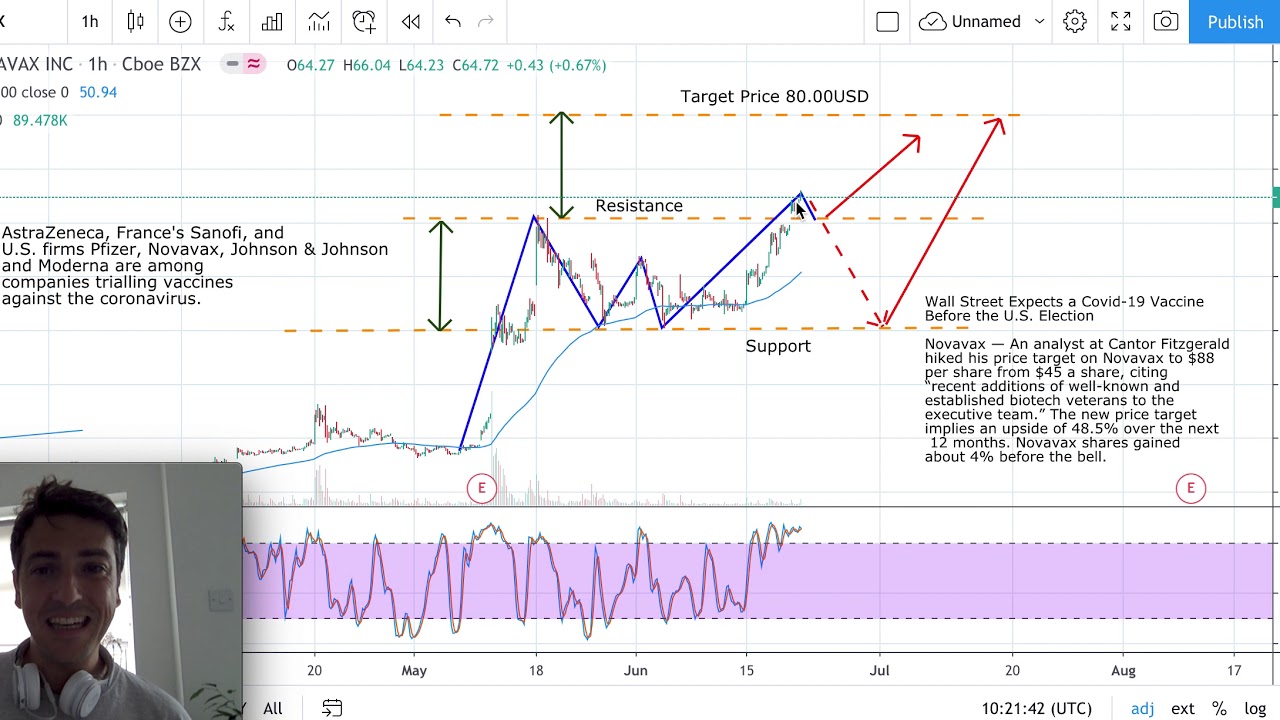The width and height of the screenshot is (1280, 720).
Task: Click the earnings E marker near August
Action: pos(1190,488)
